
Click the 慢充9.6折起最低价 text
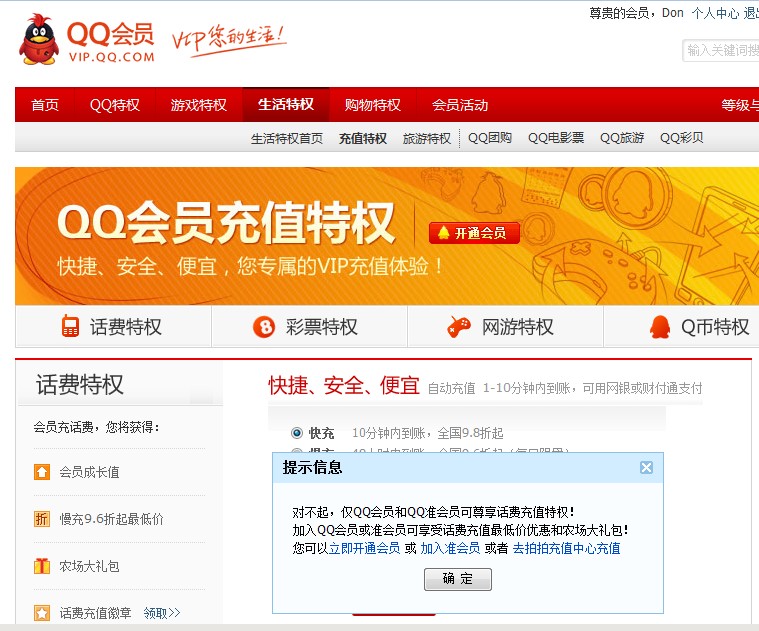[x=111, y=519]
